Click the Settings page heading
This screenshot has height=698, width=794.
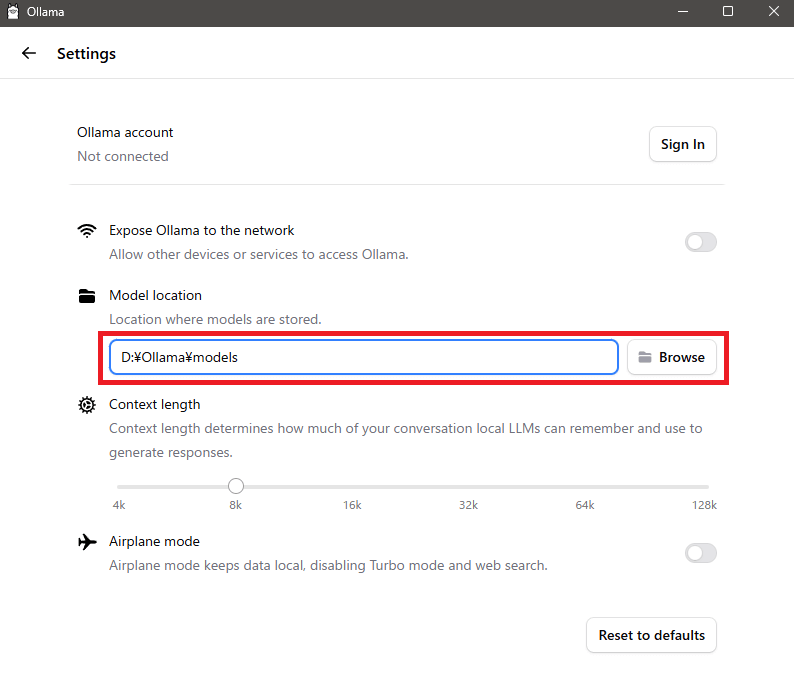86,54
